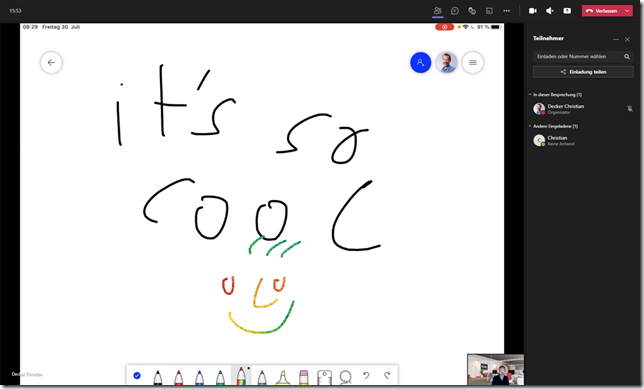
Task: Open the dropdown arrow beside Verlassen
Action: pos(627,11)
